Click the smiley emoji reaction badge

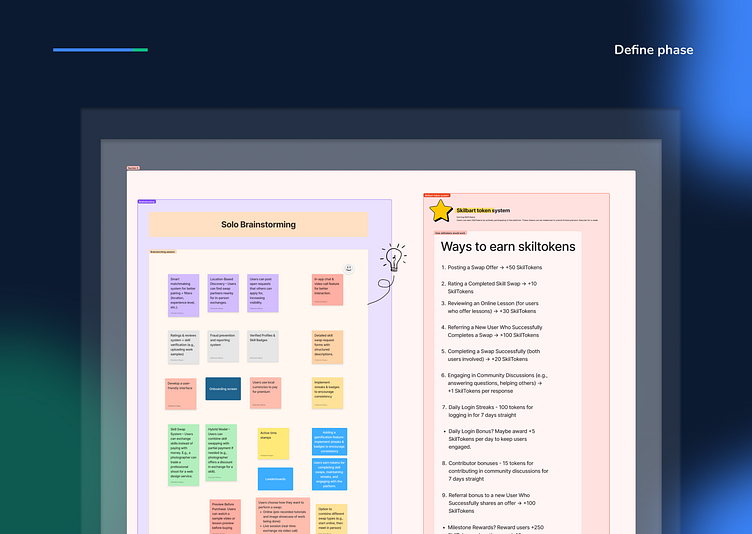(349, 268)
